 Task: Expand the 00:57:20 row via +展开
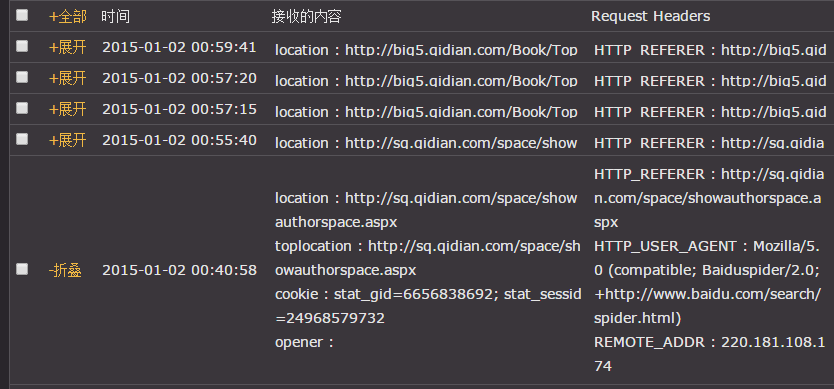(68, 78)
